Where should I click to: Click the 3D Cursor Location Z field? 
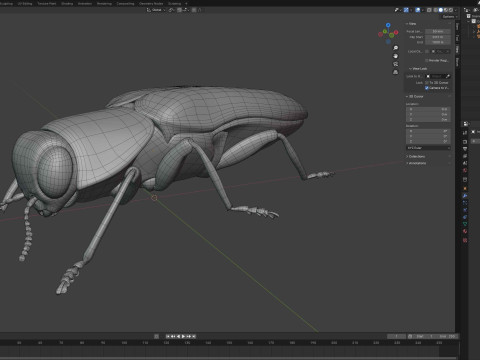[428, 120]
